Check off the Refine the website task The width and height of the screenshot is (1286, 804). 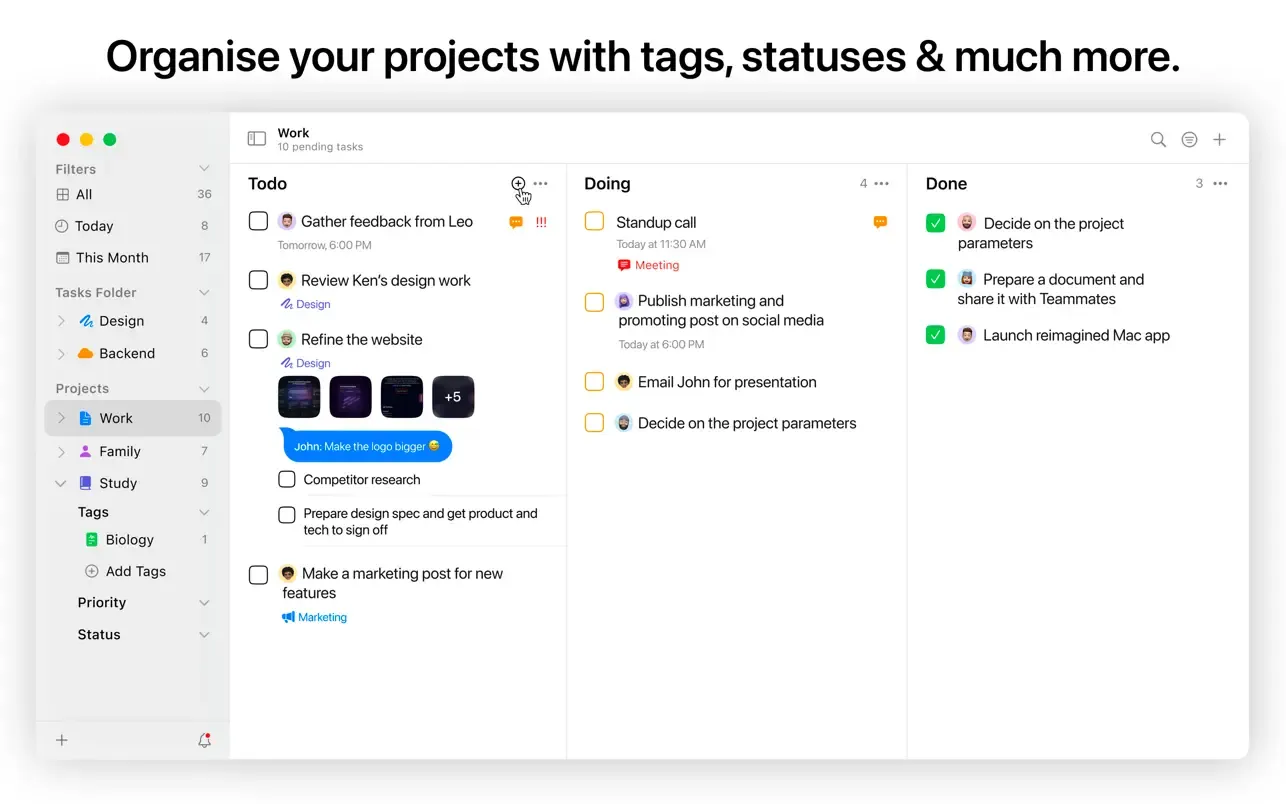click(x=258, y=339)
